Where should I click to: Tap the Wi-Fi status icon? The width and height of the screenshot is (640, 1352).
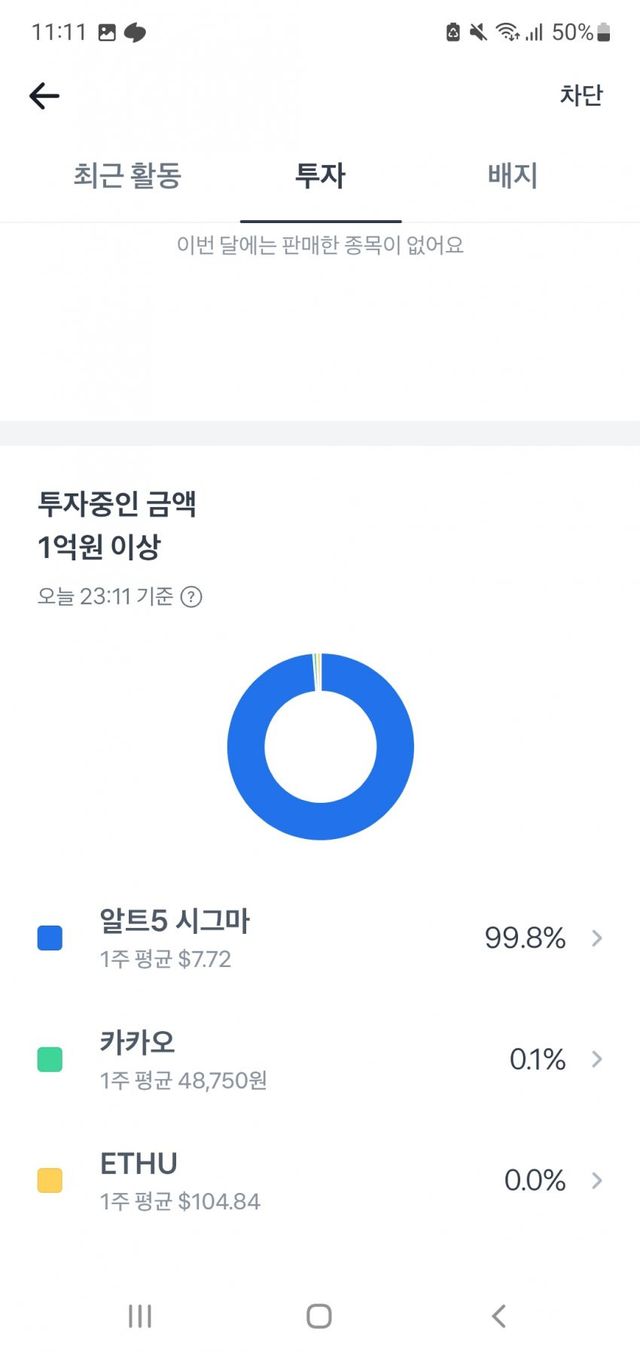(507, 32)
